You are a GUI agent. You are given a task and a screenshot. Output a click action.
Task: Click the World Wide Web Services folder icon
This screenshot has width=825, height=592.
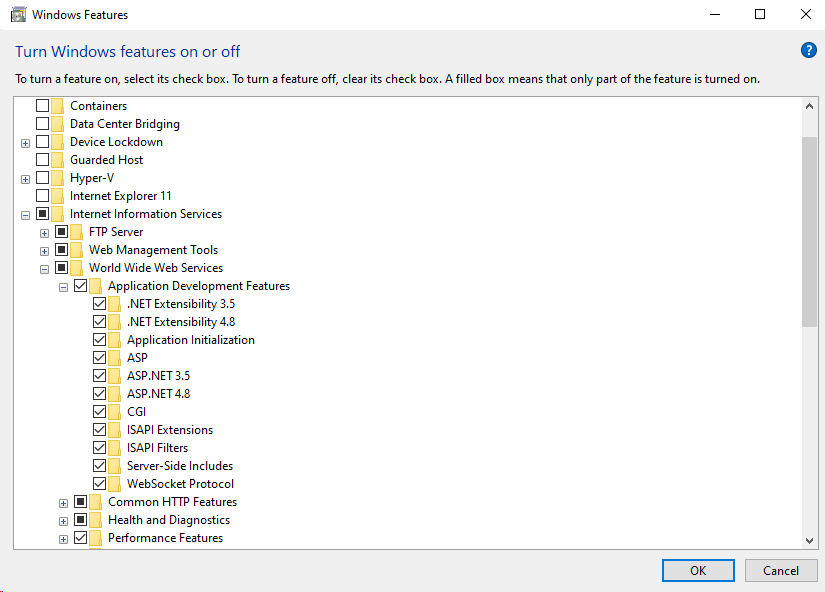click(76, 268)
